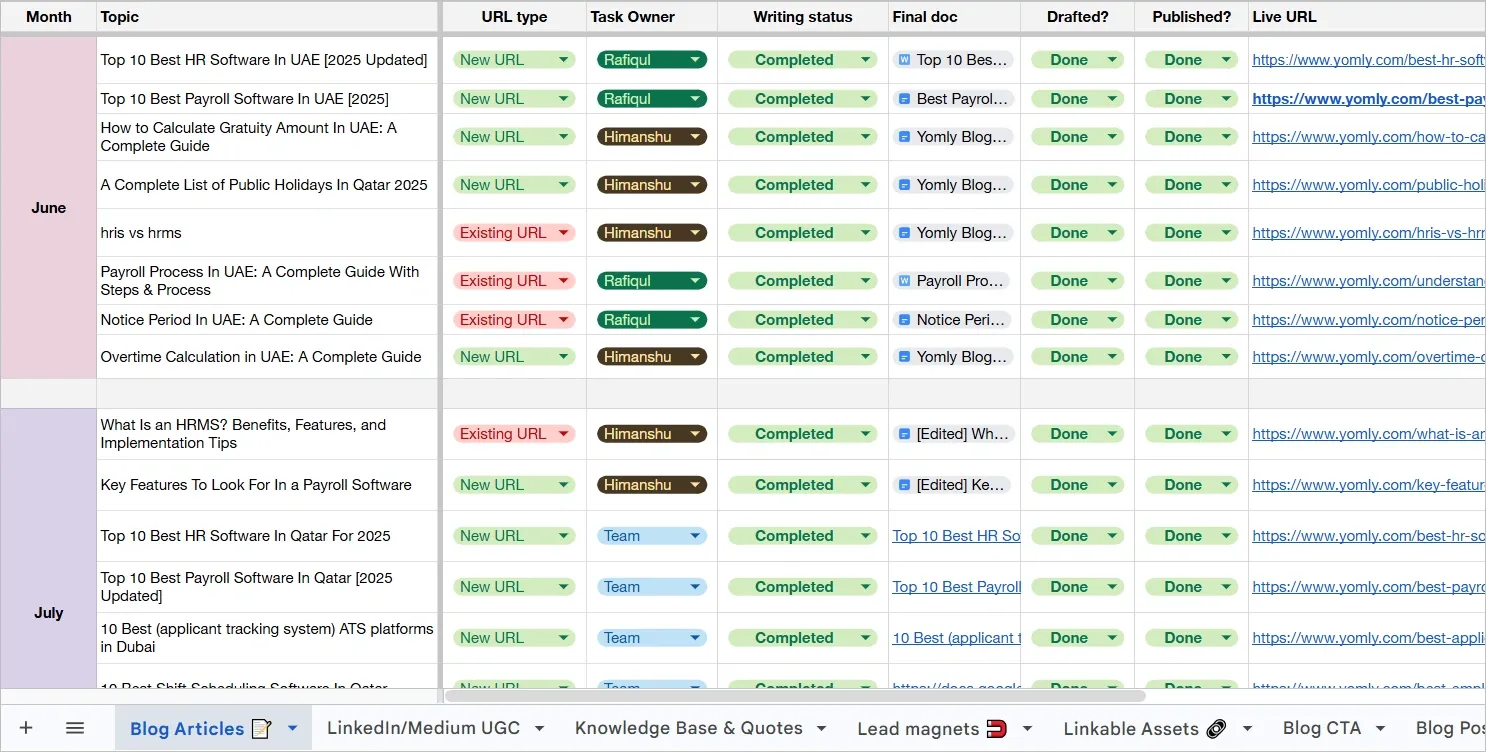Open live URL for notice period
The height and width of the screenshot is (752, 1486).
pyautogui.click(x=1368, y=320)
